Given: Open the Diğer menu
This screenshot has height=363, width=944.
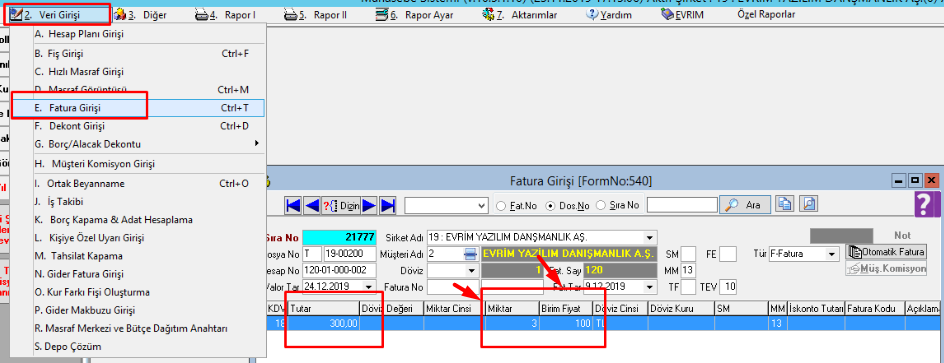Looking at the screenshot, I should [x=140, y=15].
